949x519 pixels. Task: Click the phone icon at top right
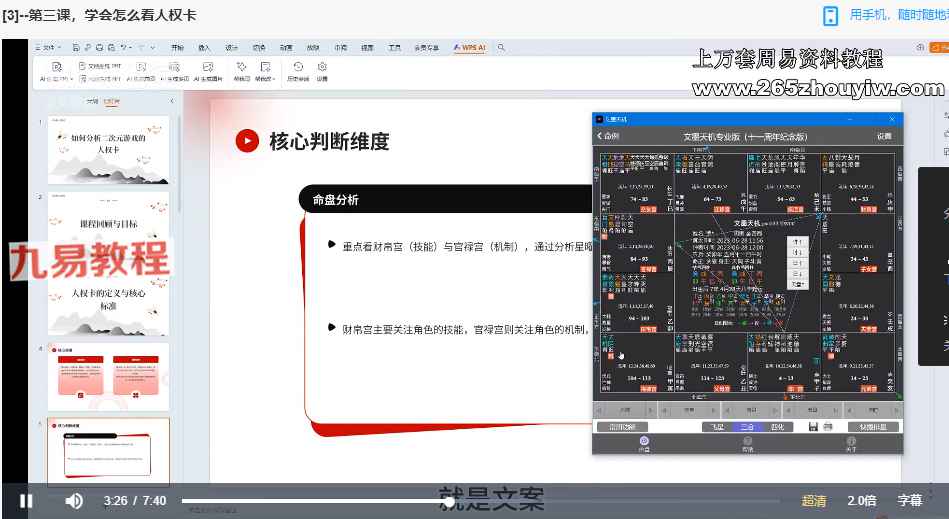point(830,15)
